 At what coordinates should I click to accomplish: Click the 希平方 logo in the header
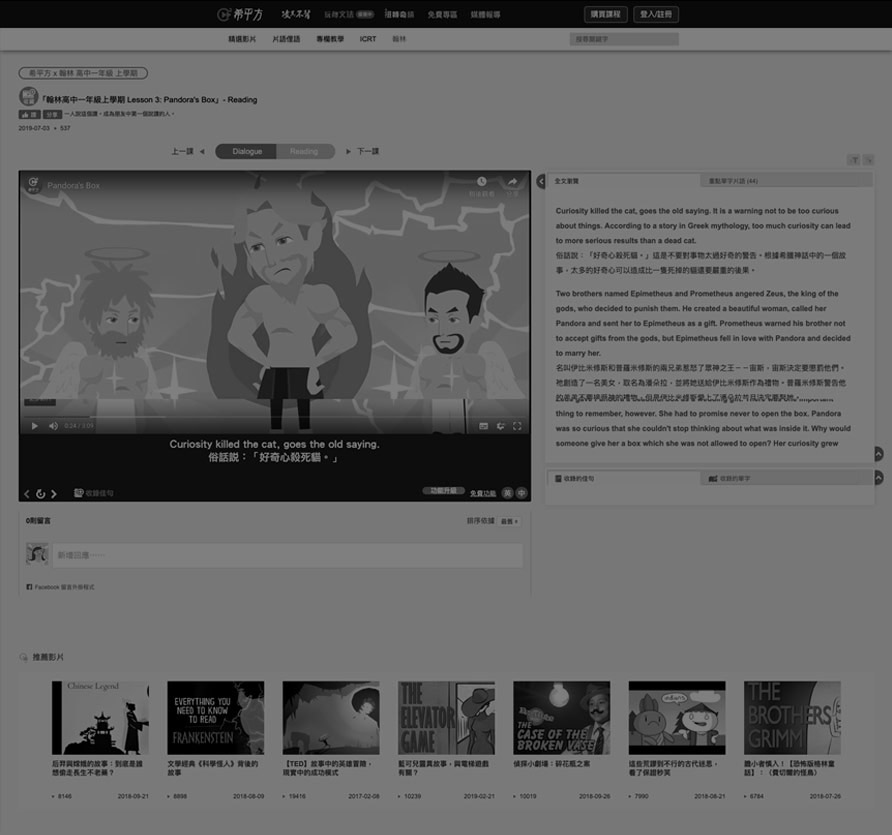pos(239,14)
